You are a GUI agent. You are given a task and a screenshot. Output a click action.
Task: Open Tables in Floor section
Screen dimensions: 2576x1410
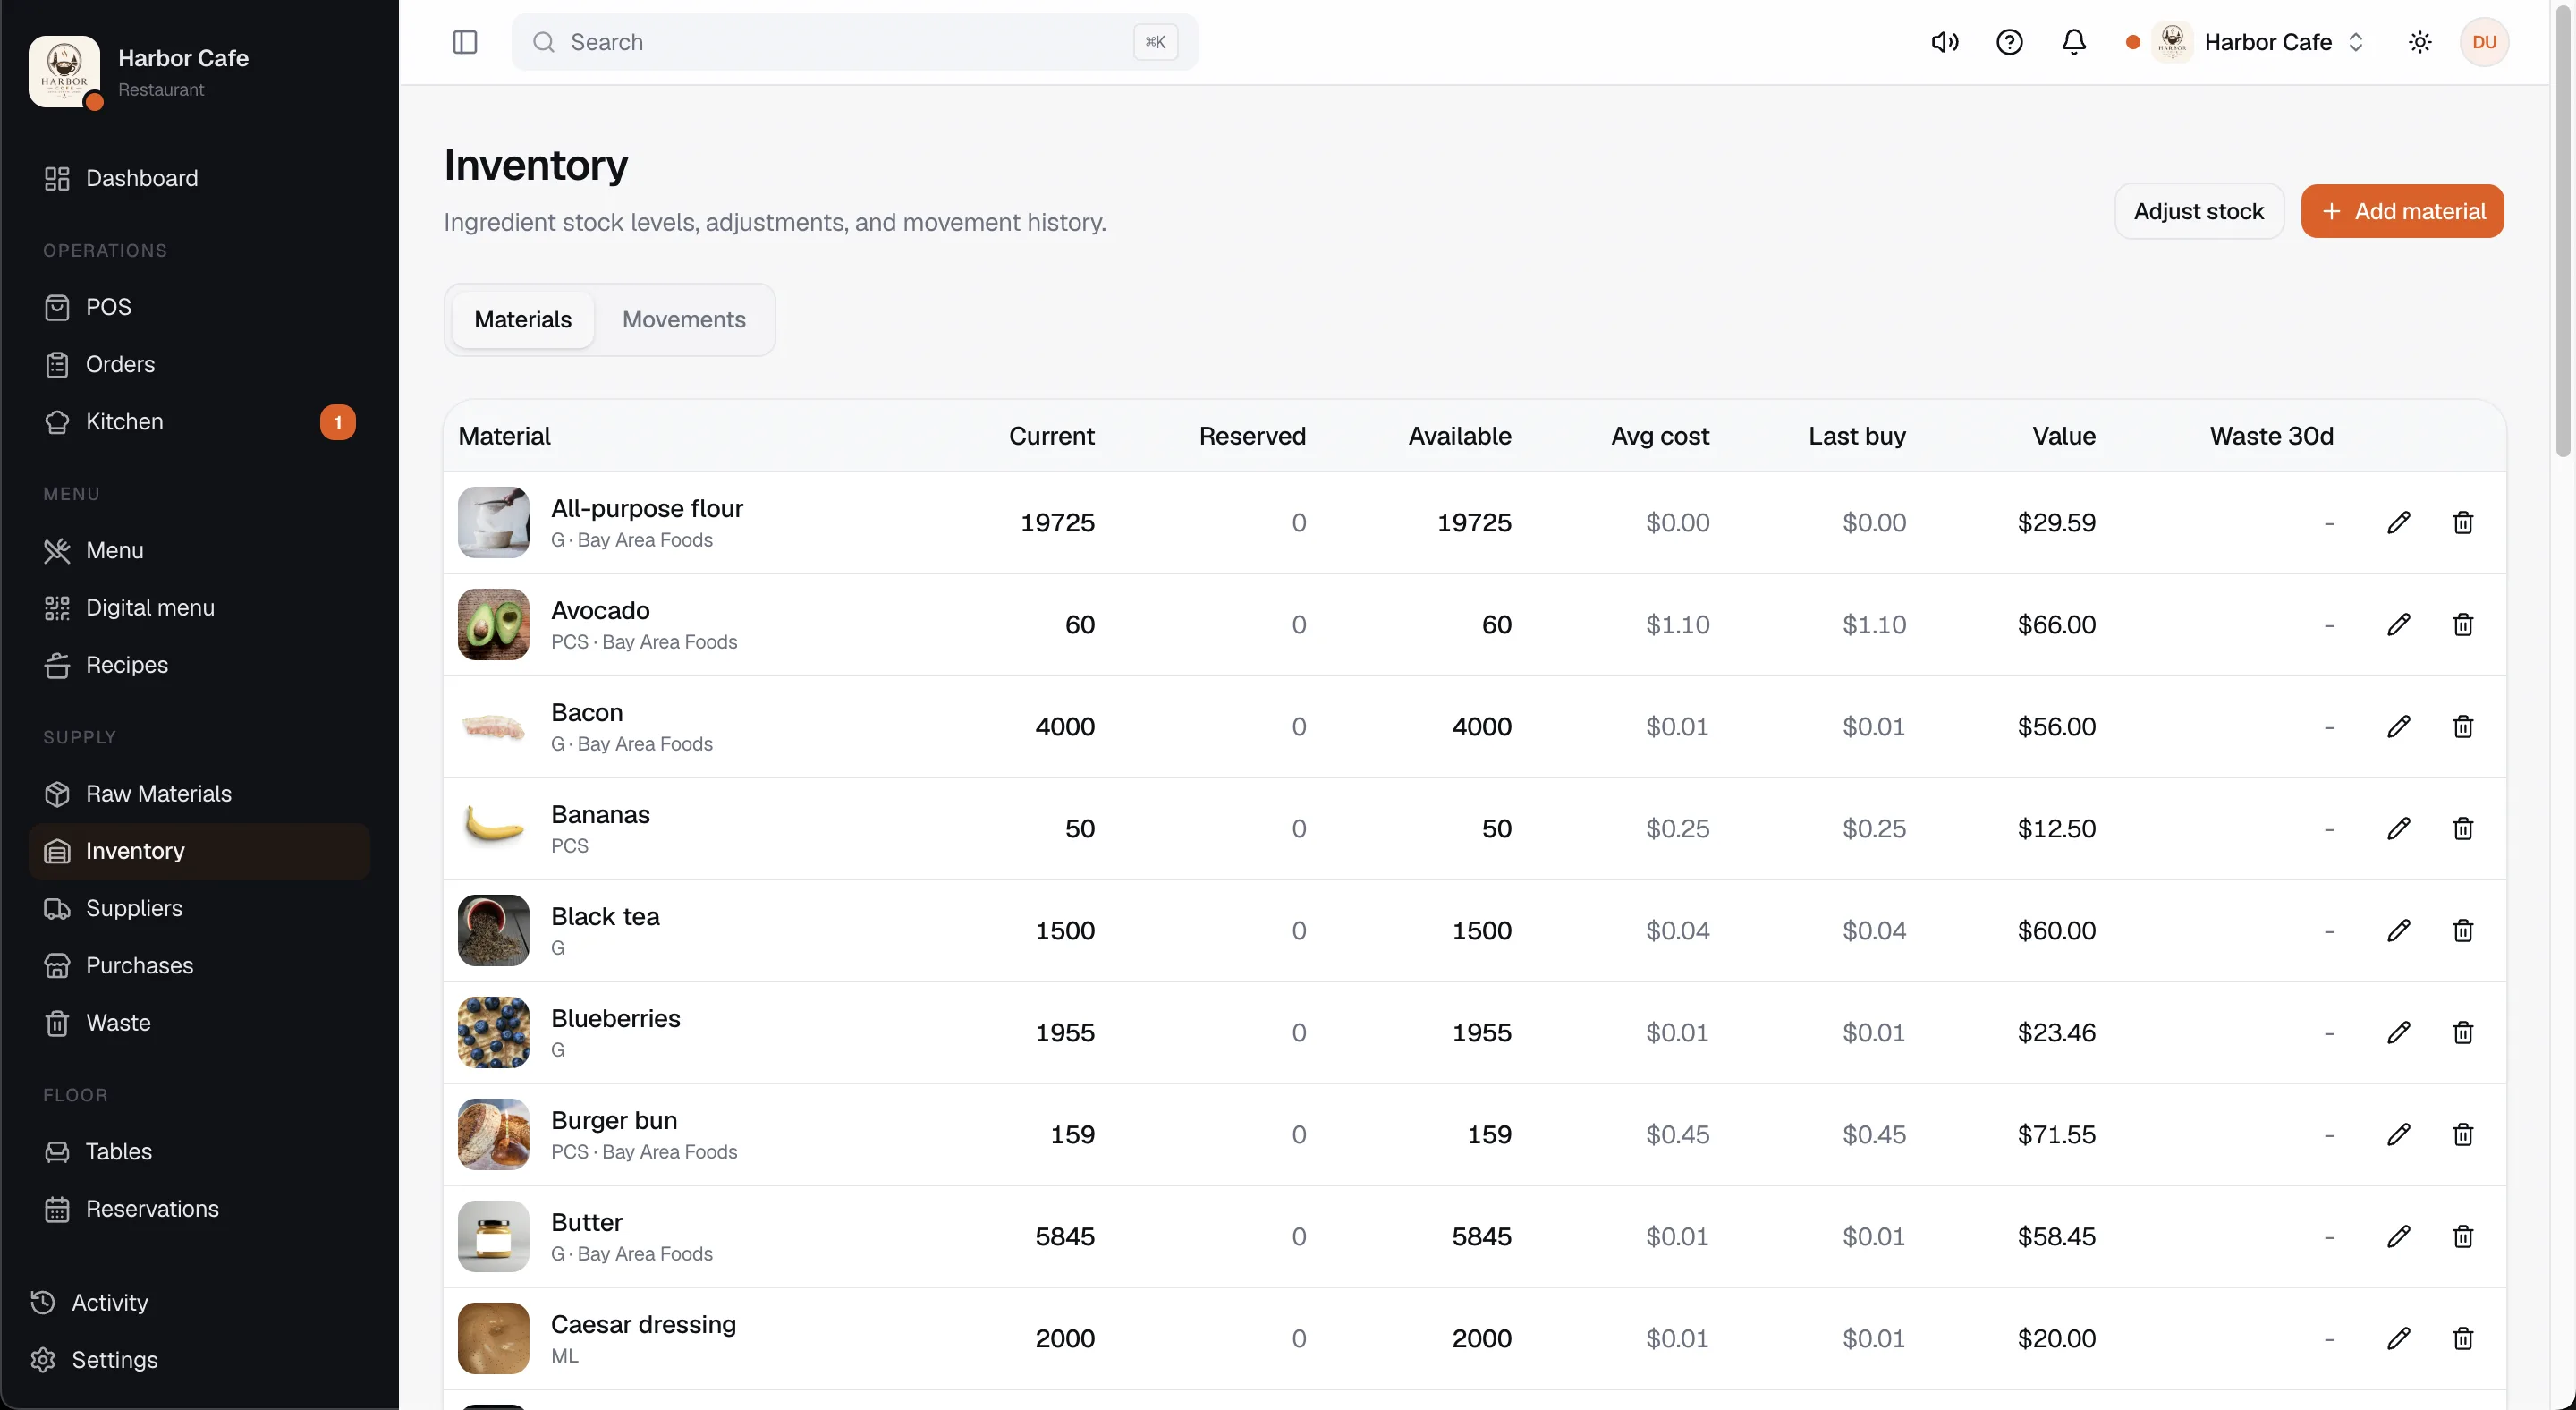tap(199, 1152)
